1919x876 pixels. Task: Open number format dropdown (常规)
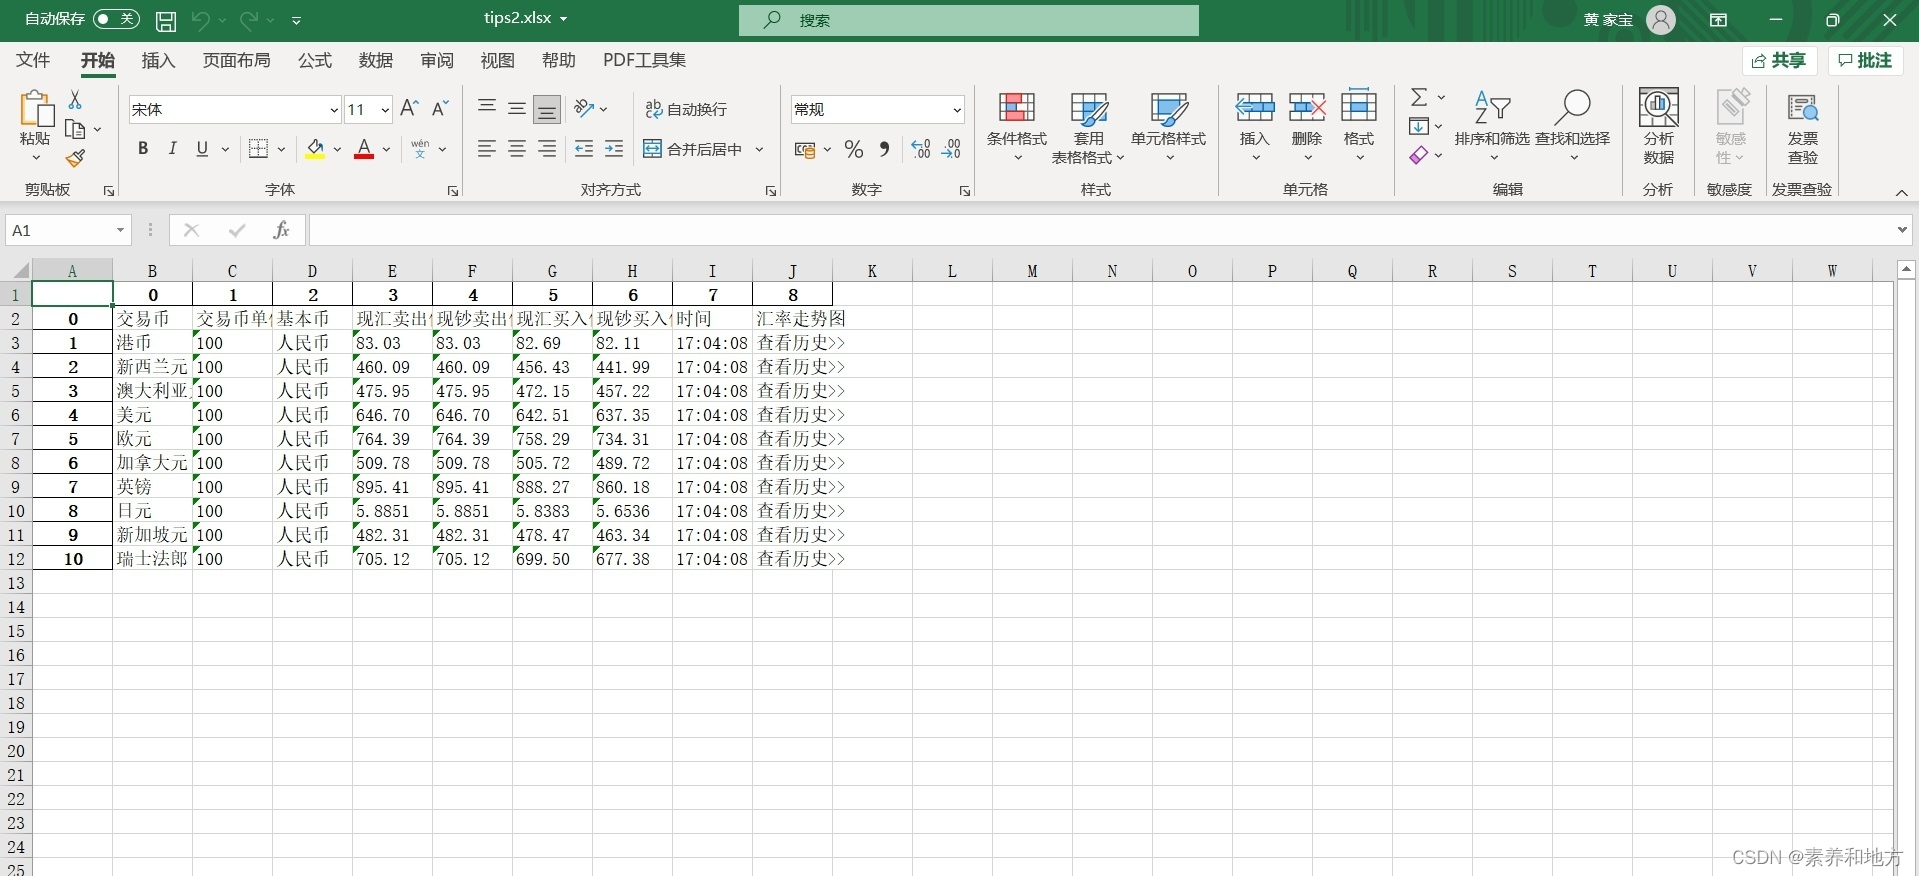pyautogui.click(x=956, y=109)
